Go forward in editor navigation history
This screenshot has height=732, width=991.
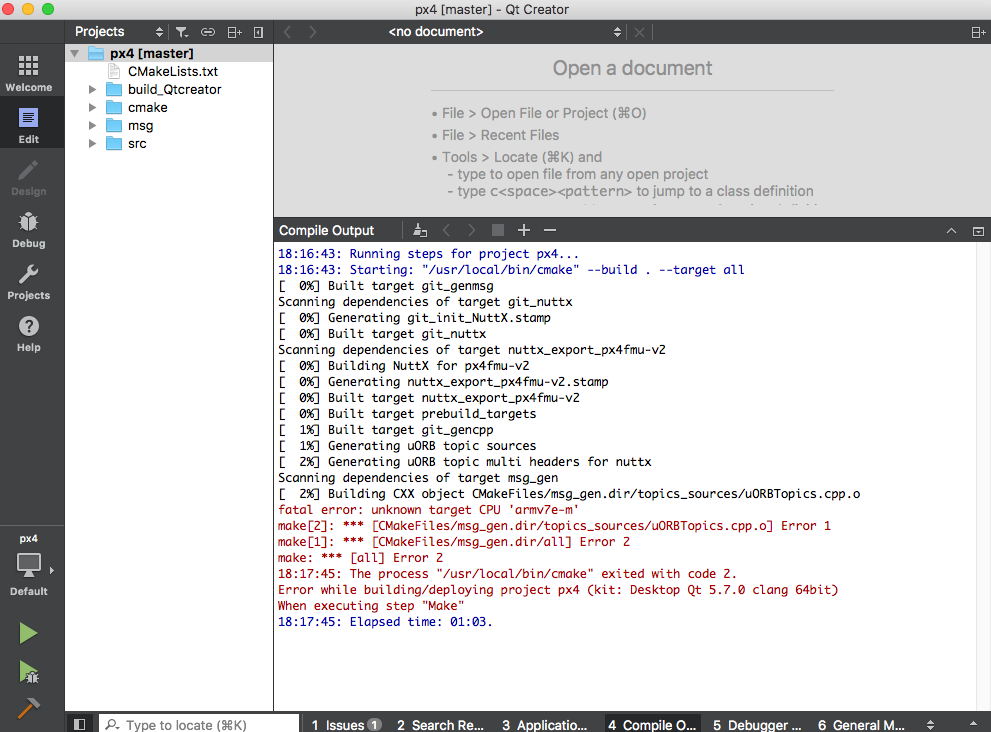coord(312,32)
